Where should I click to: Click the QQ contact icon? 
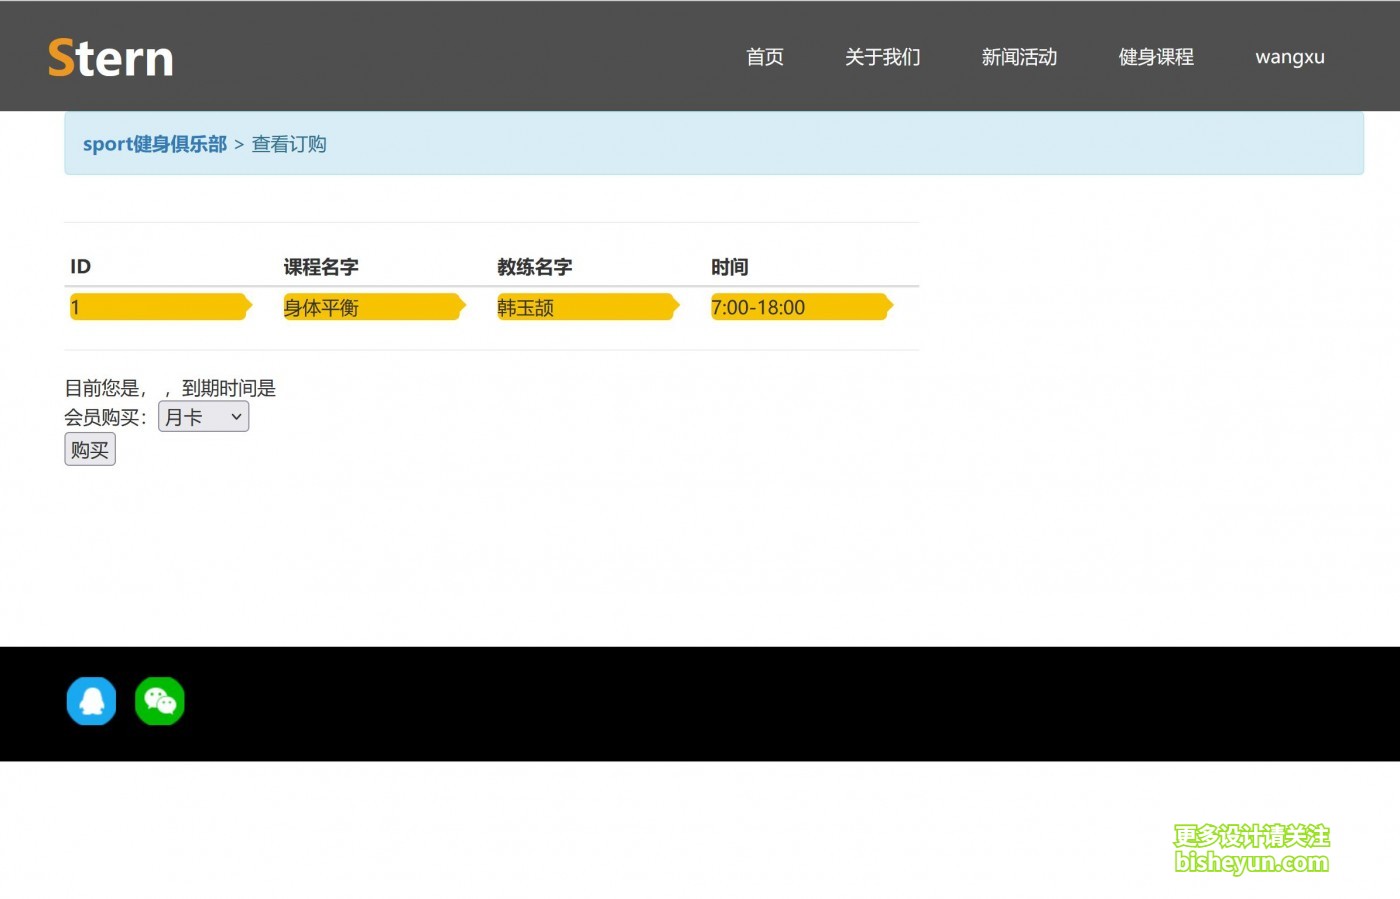coord(91,701)
